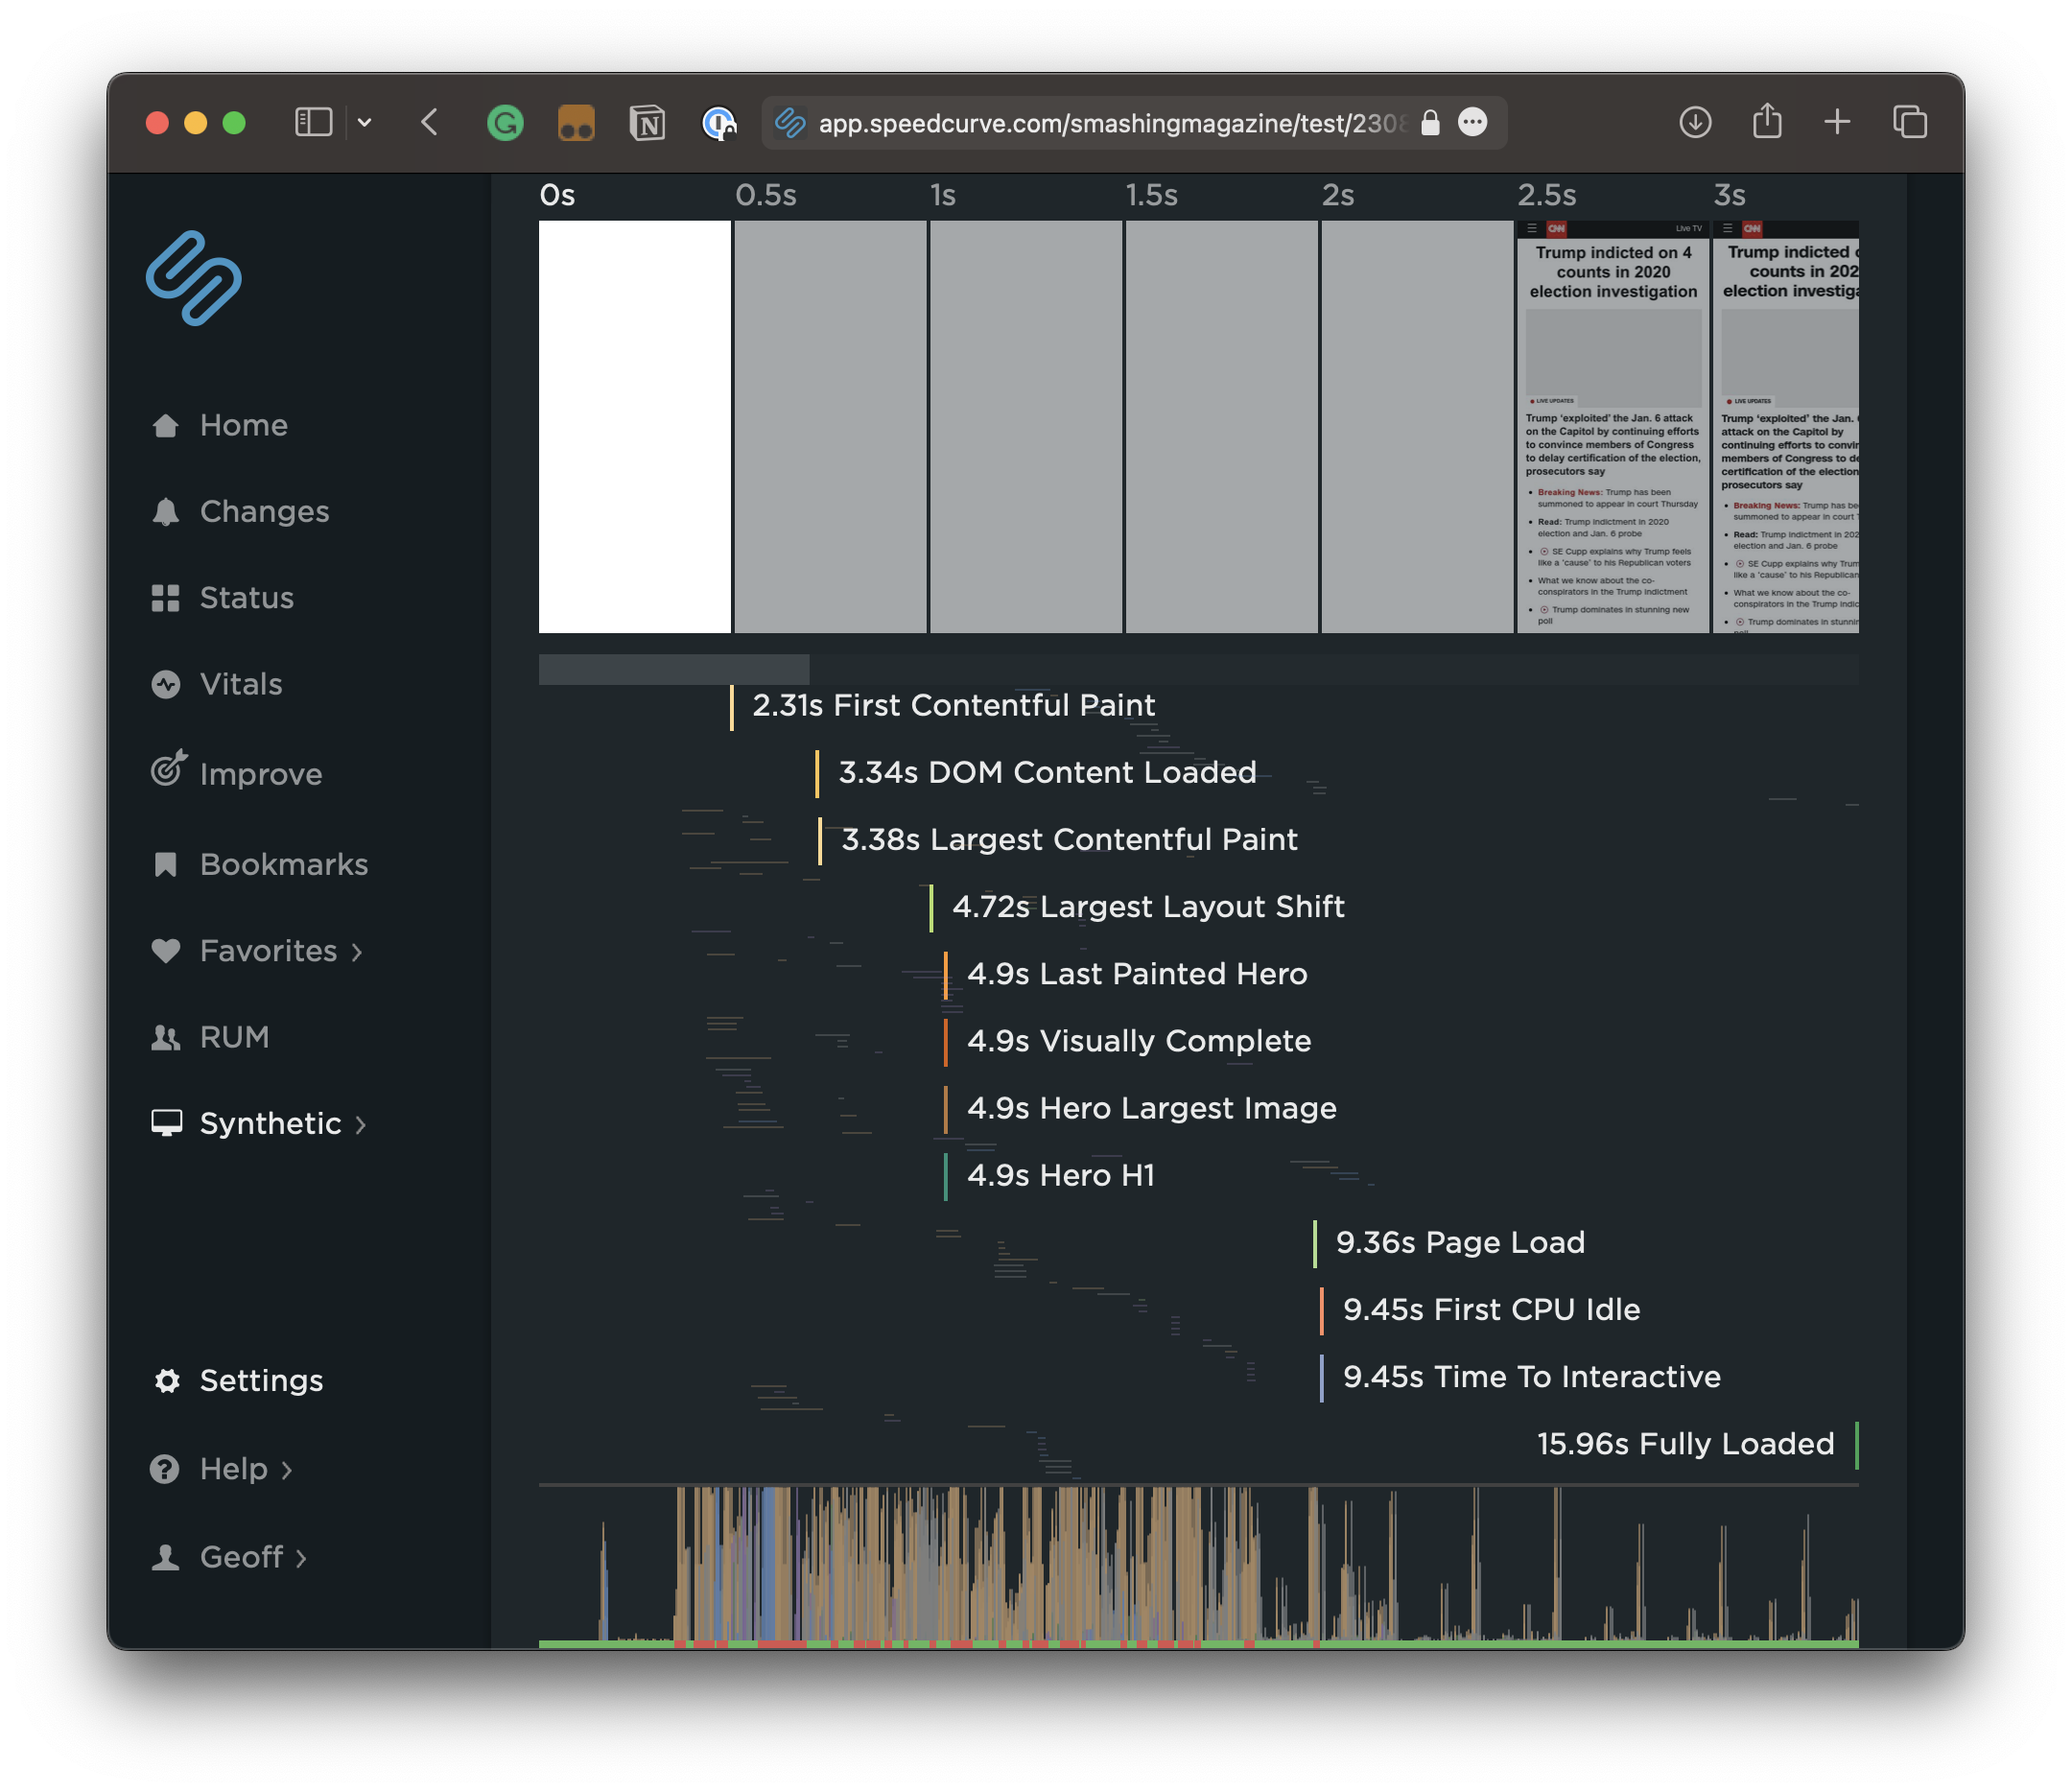Show tab overview icon
The width and height of the screenshot is (2072, 1792).
pyautogui.click(x=1909, y=122)
